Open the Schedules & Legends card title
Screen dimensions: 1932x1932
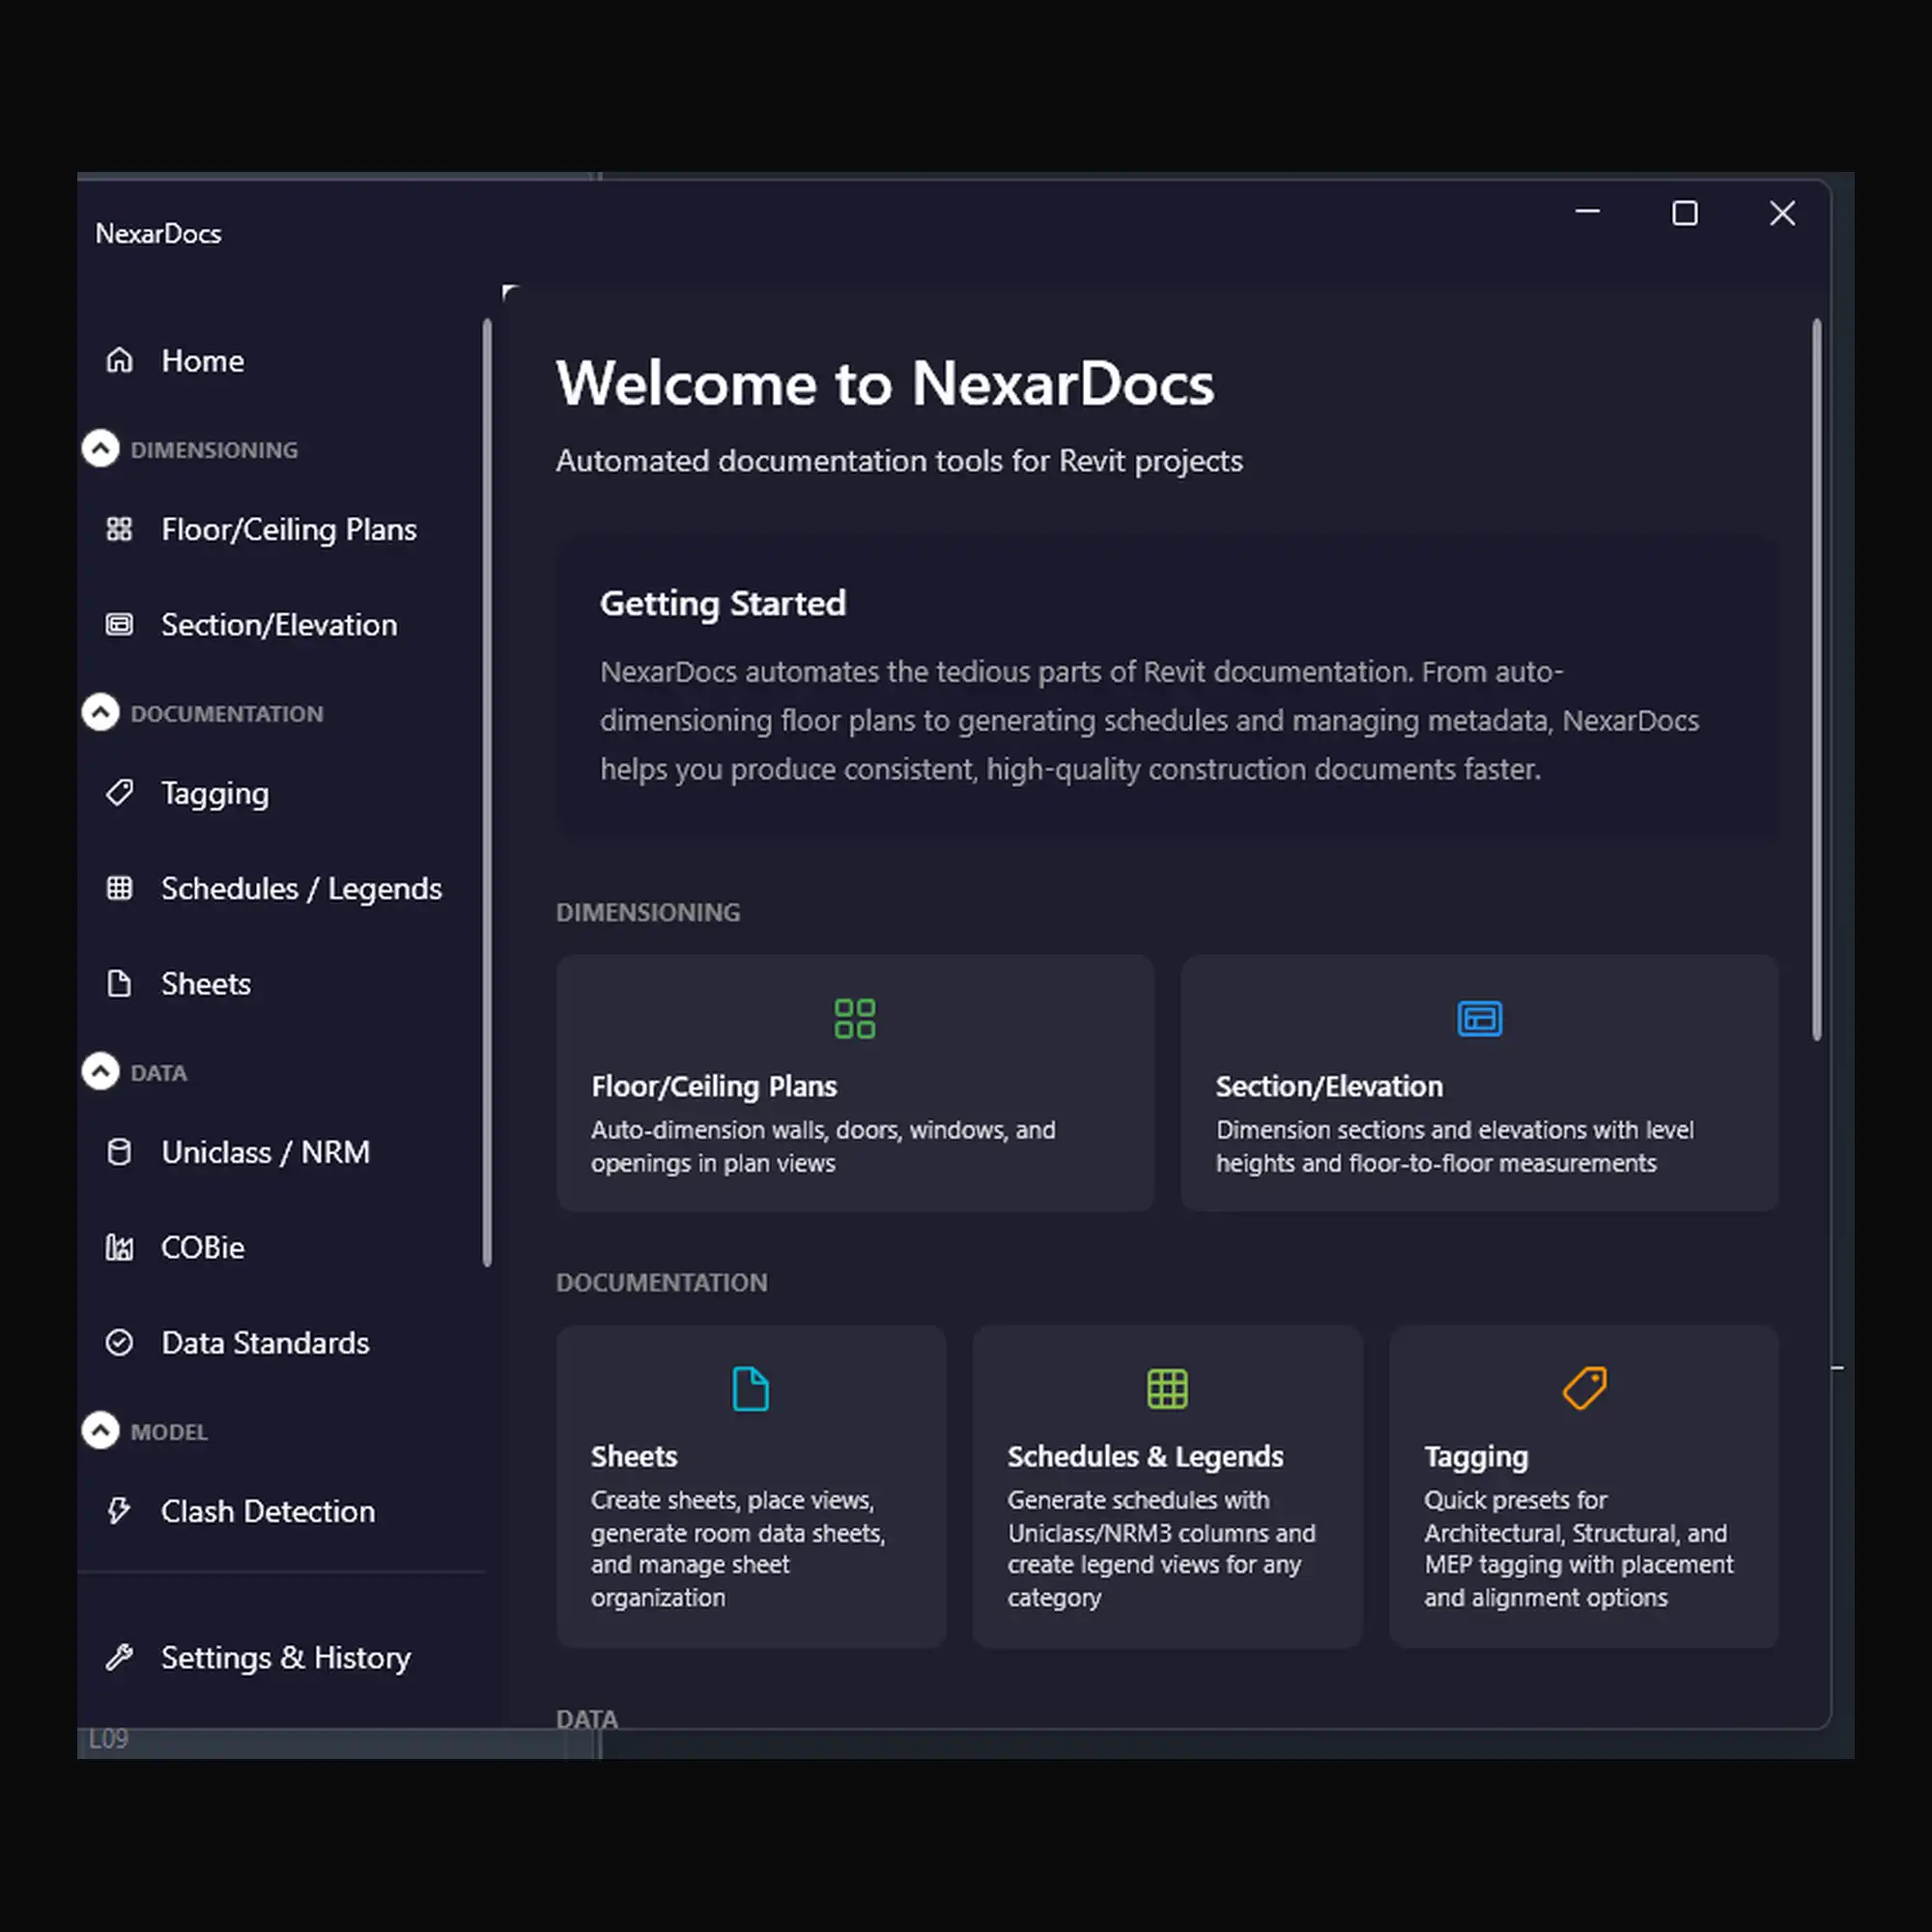pyautogui.click(x=1145, y=1457)
